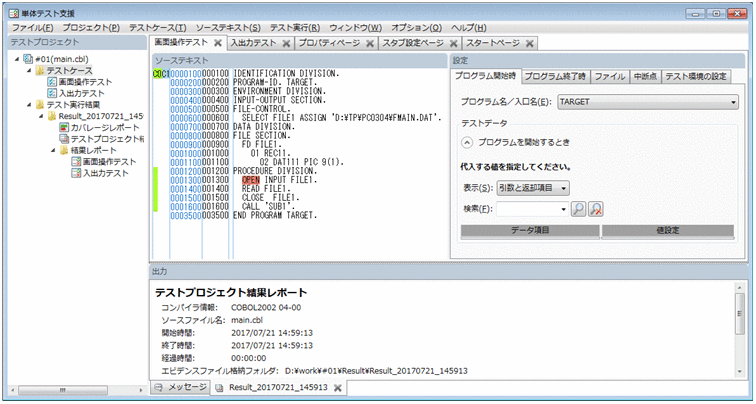Open the ソーステキスト(S) menu
This screenshot has height=404, width=756.
tap(228, 28)
